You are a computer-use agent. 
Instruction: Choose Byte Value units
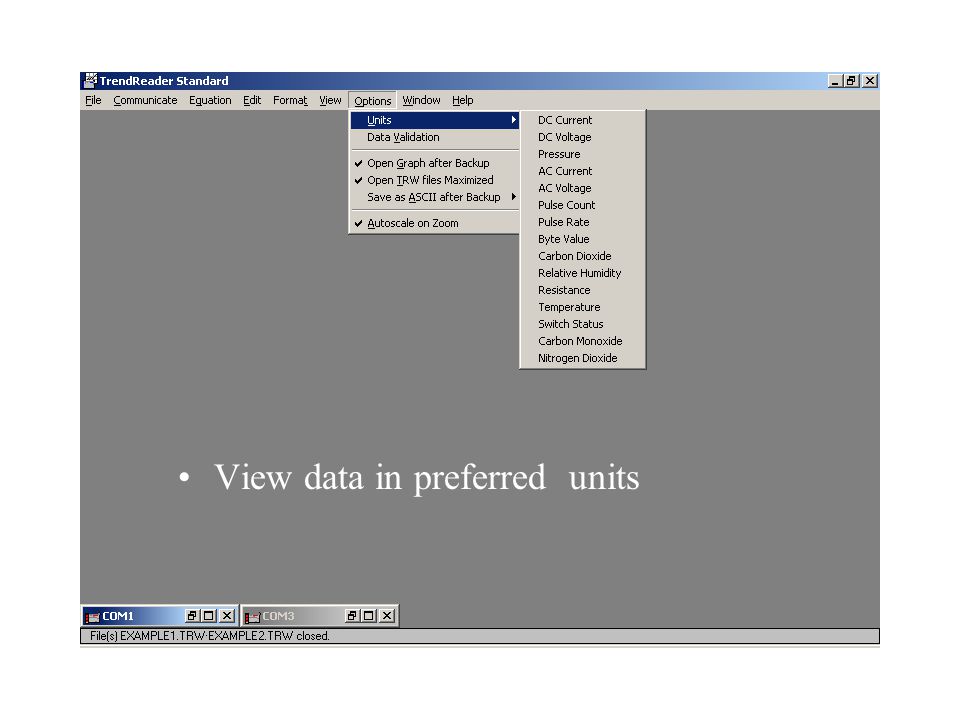[582, 239]
